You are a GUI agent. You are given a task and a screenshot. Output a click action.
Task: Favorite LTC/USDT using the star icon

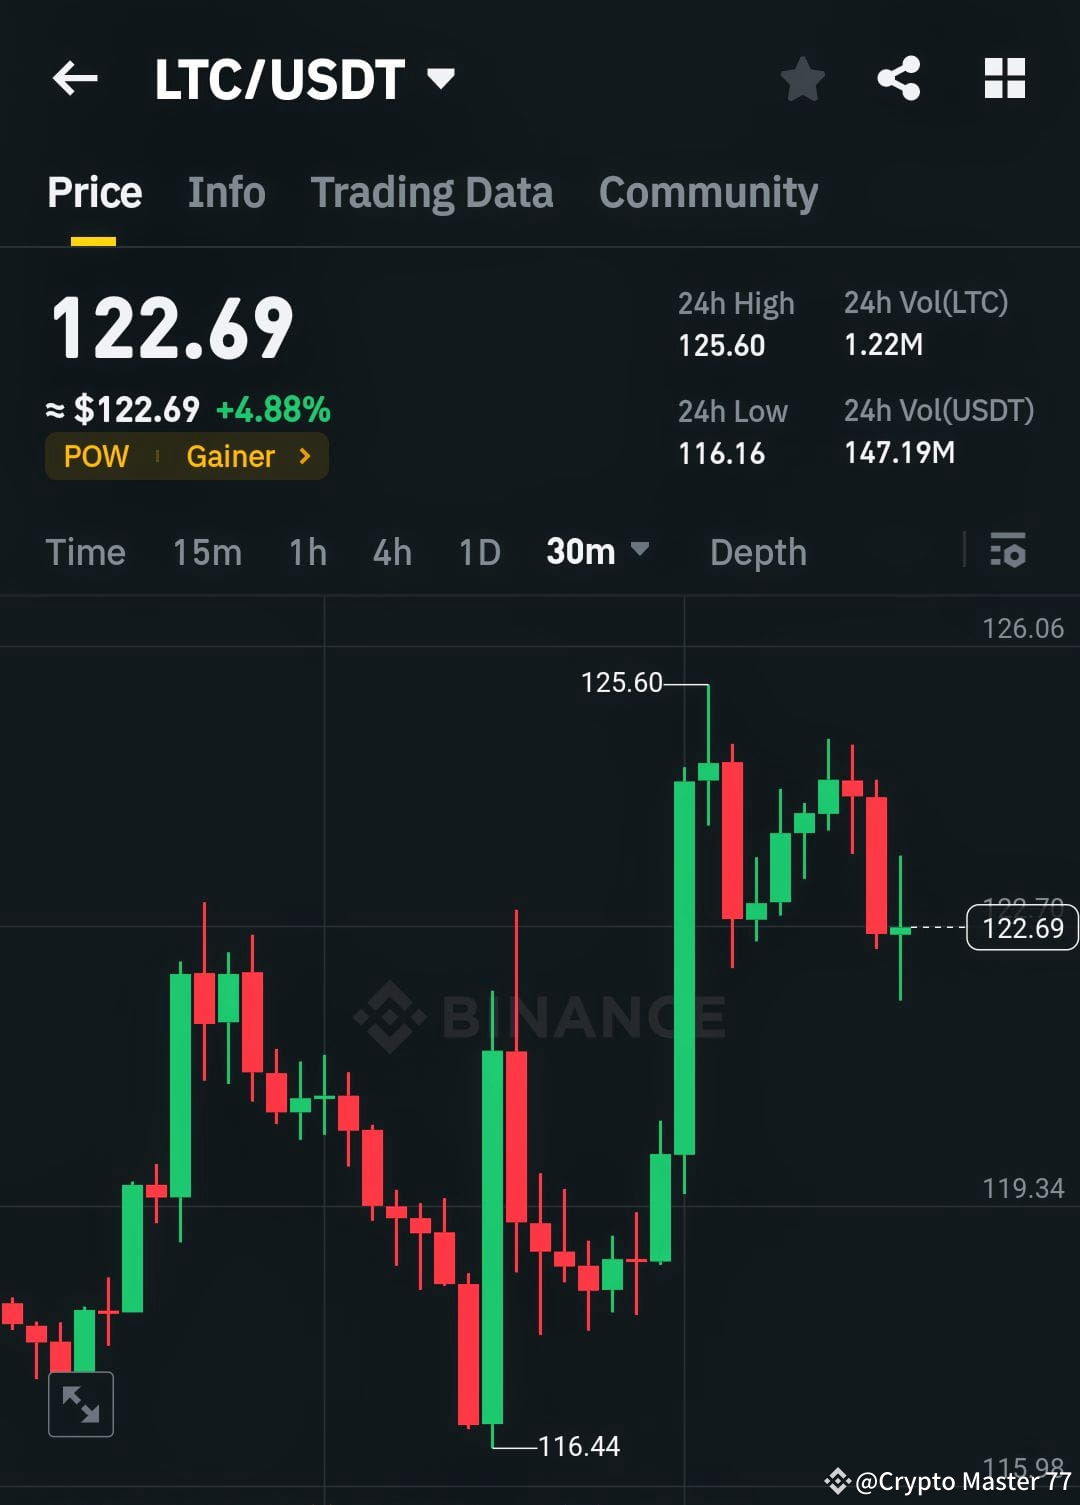802,79
